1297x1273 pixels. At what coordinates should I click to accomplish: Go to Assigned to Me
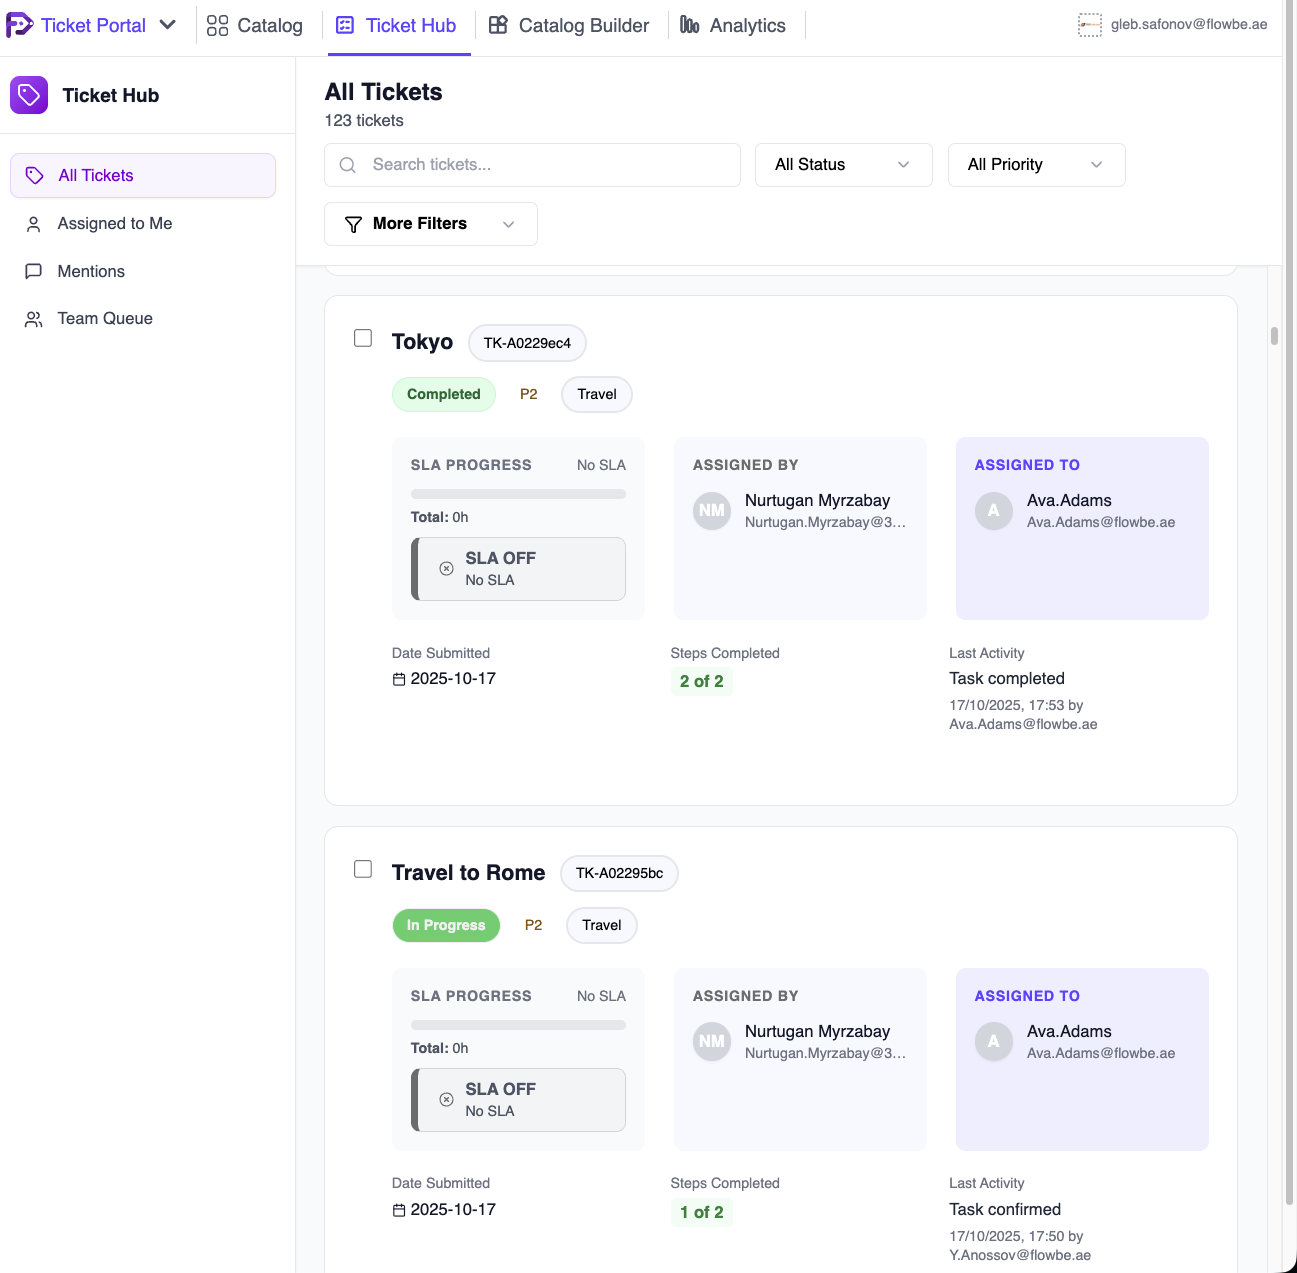tap(114, 224)
